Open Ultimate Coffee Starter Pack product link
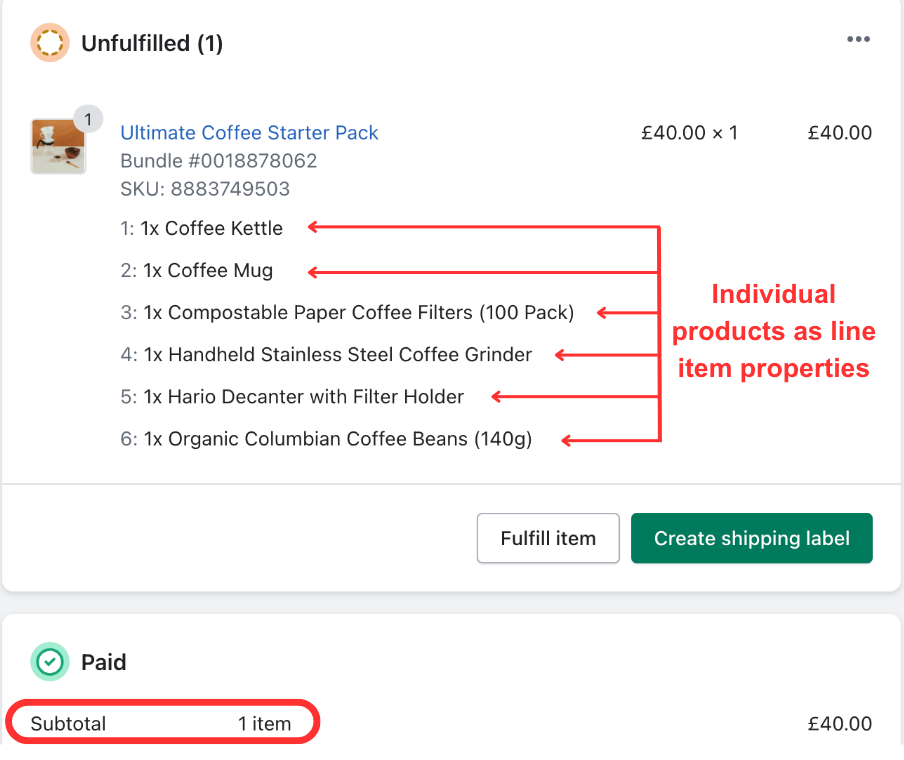Screen dimensions: 904x760 (249, 133)
